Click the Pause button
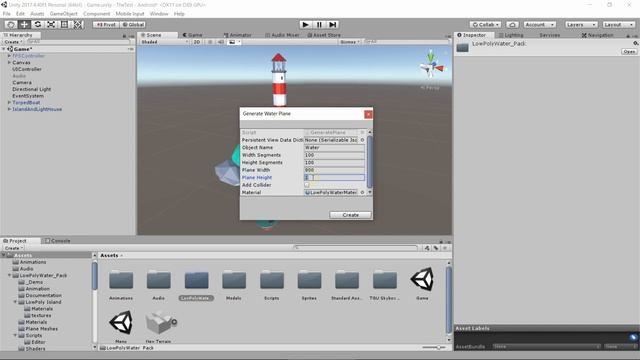 pos(319,24)
